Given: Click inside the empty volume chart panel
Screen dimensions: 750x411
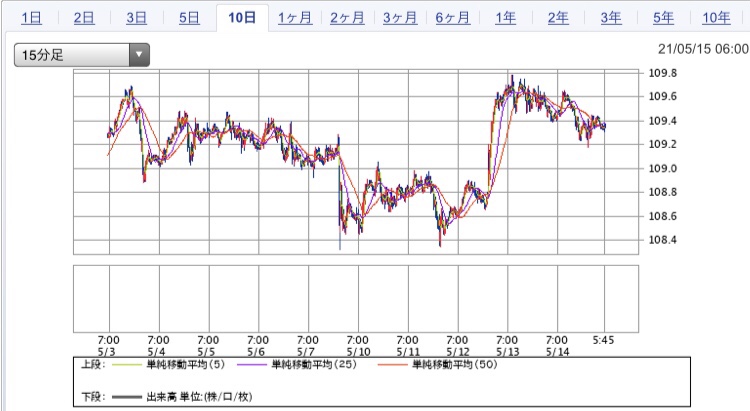Looking at the screenshot, I should [356, 299].
